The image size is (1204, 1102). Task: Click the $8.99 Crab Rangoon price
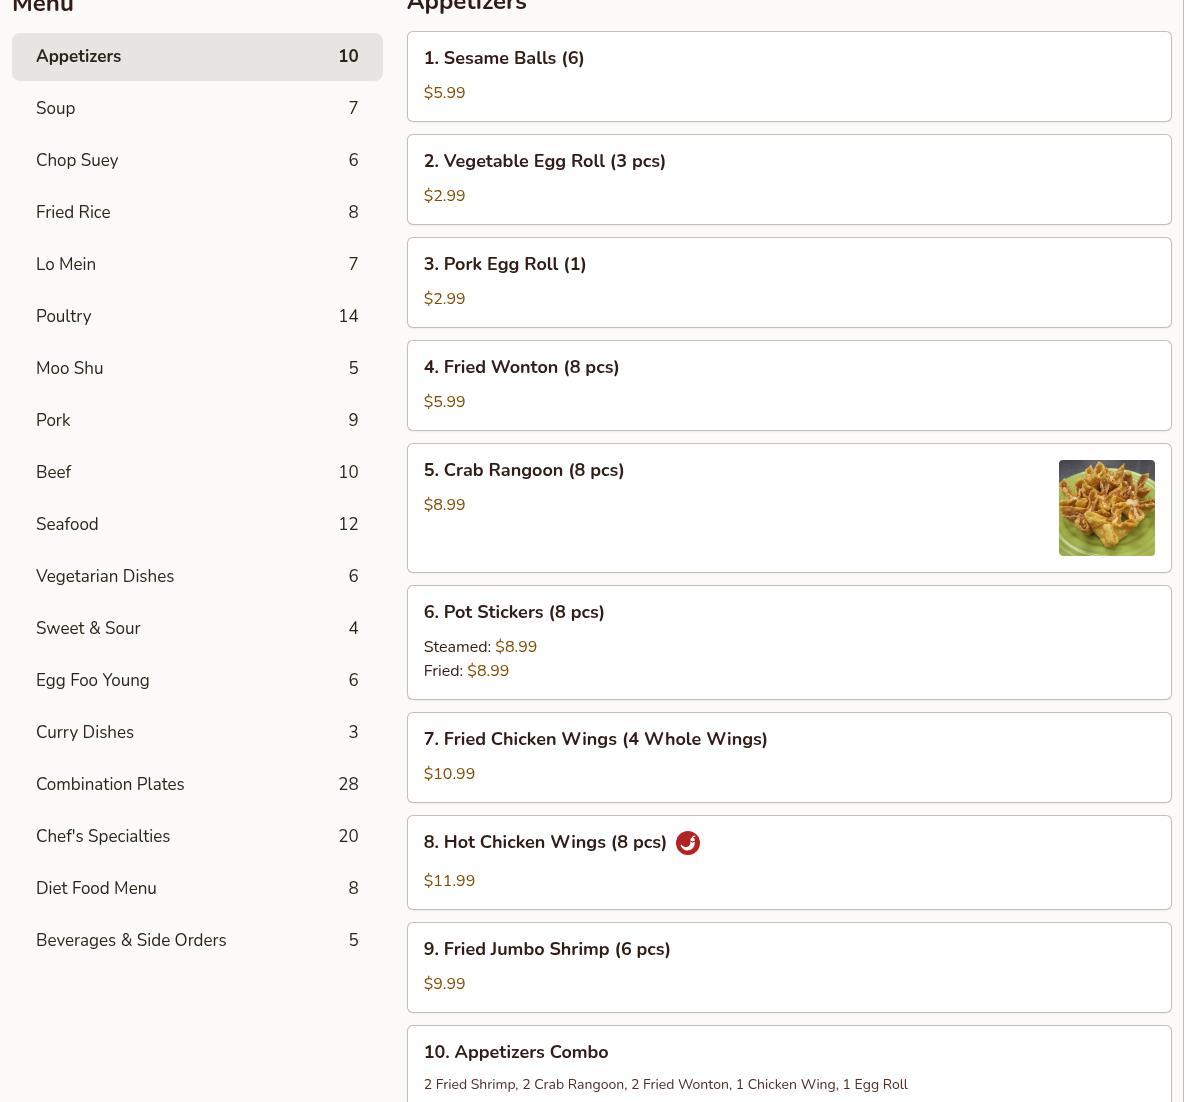click(x=444, y=505)
